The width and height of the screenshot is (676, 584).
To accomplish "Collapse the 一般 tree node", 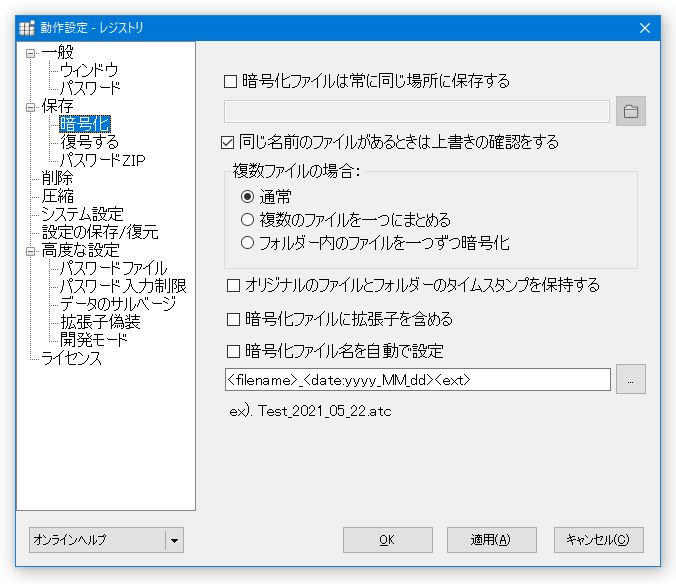I will (30, 53).
